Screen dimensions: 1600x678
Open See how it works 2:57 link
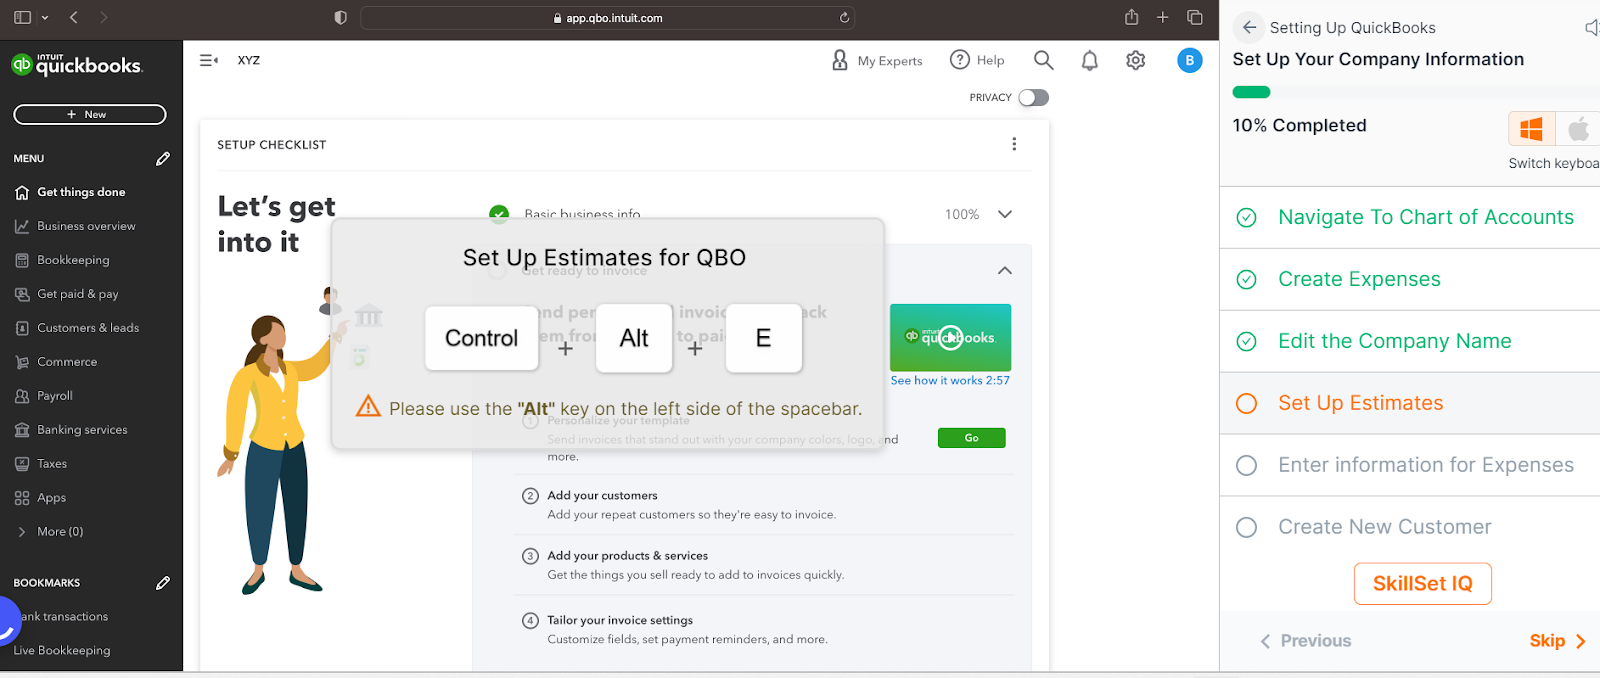[950, 380]
